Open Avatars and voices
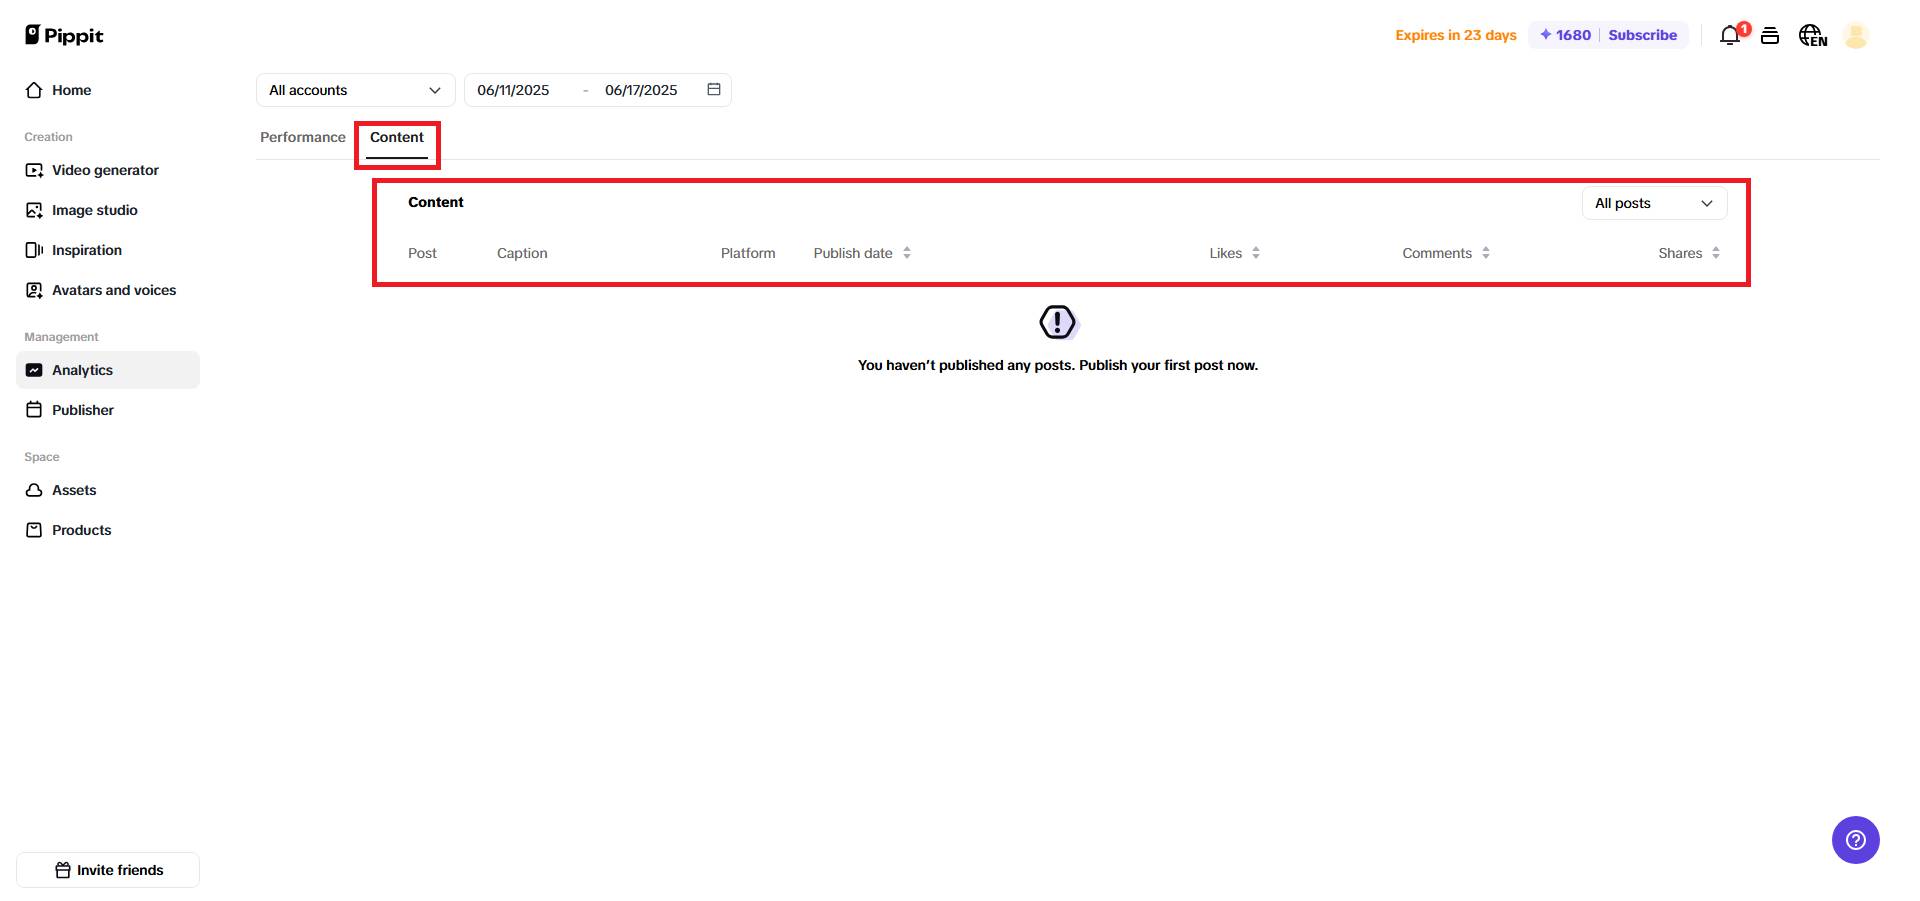1920x901 pixels. (108, 290)
